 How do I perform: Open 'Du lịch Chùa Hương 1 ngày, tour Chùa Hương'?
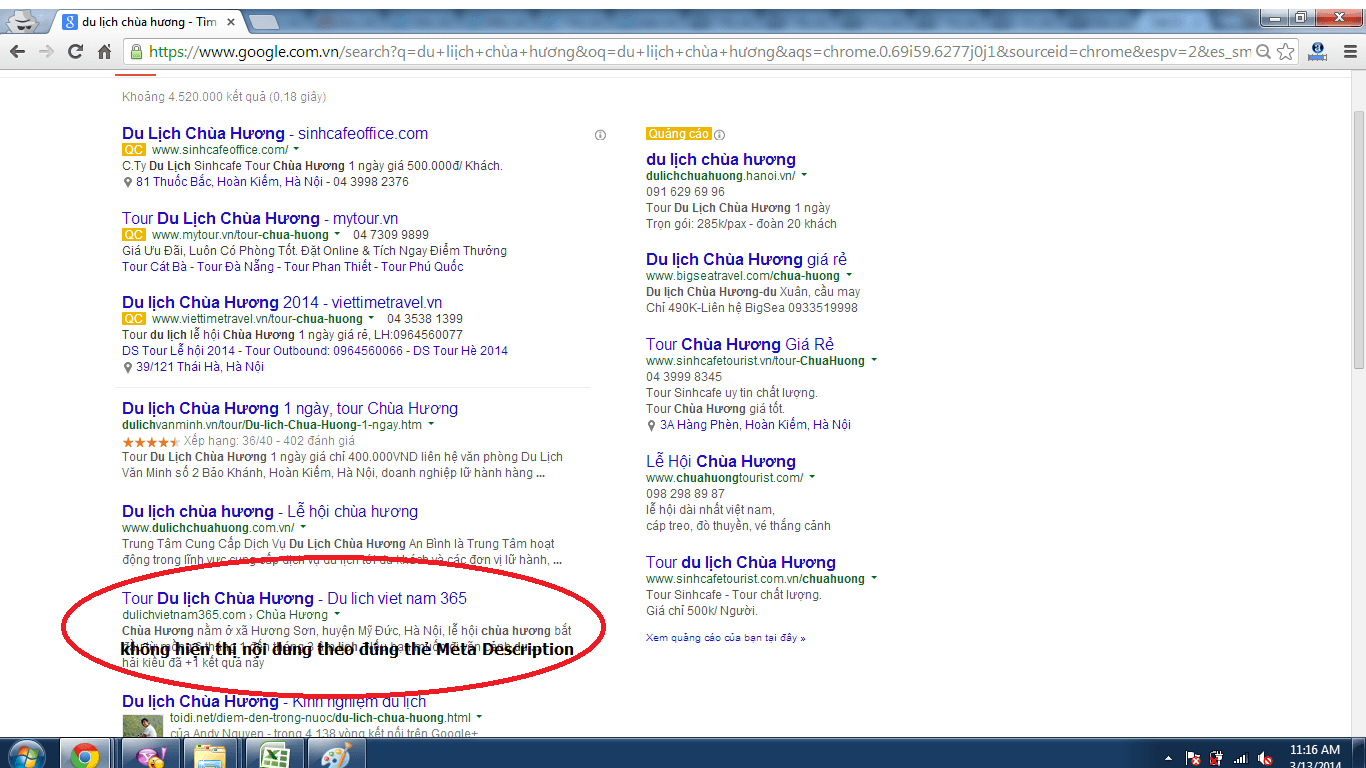coord(290,408)
